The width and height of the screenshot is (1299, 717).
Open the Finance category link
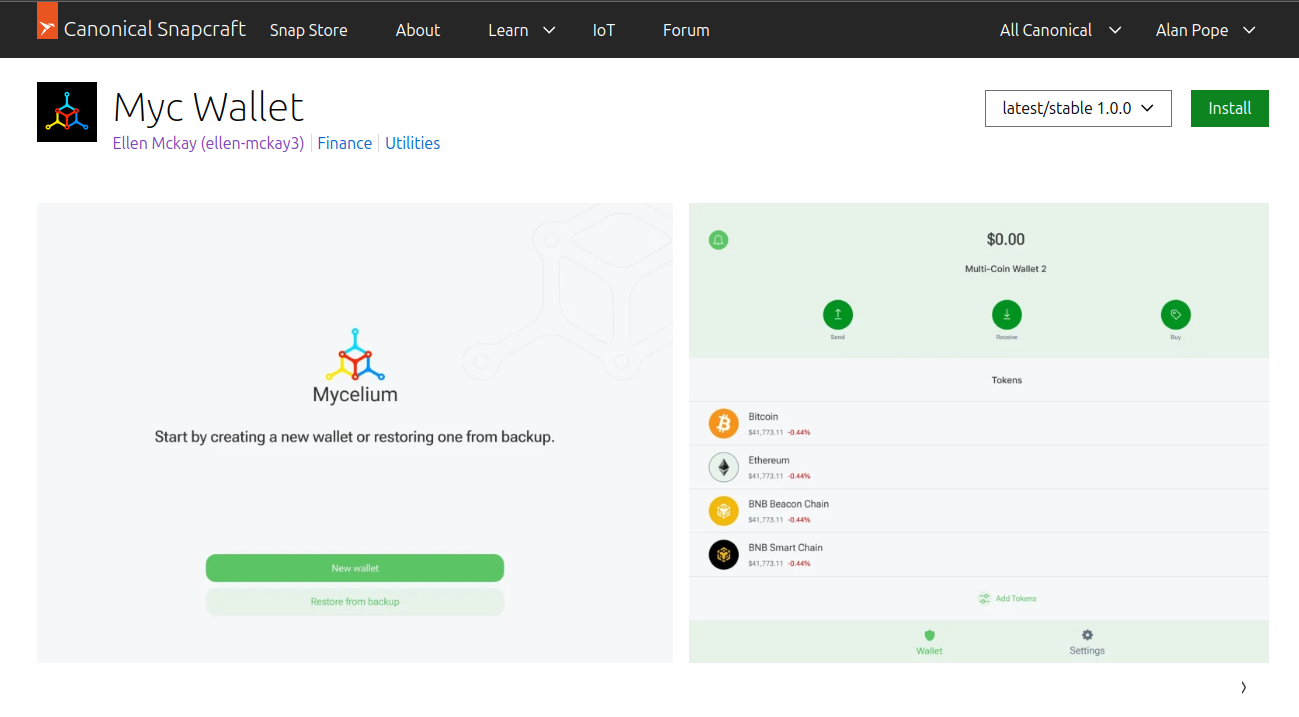coord(345,143)
